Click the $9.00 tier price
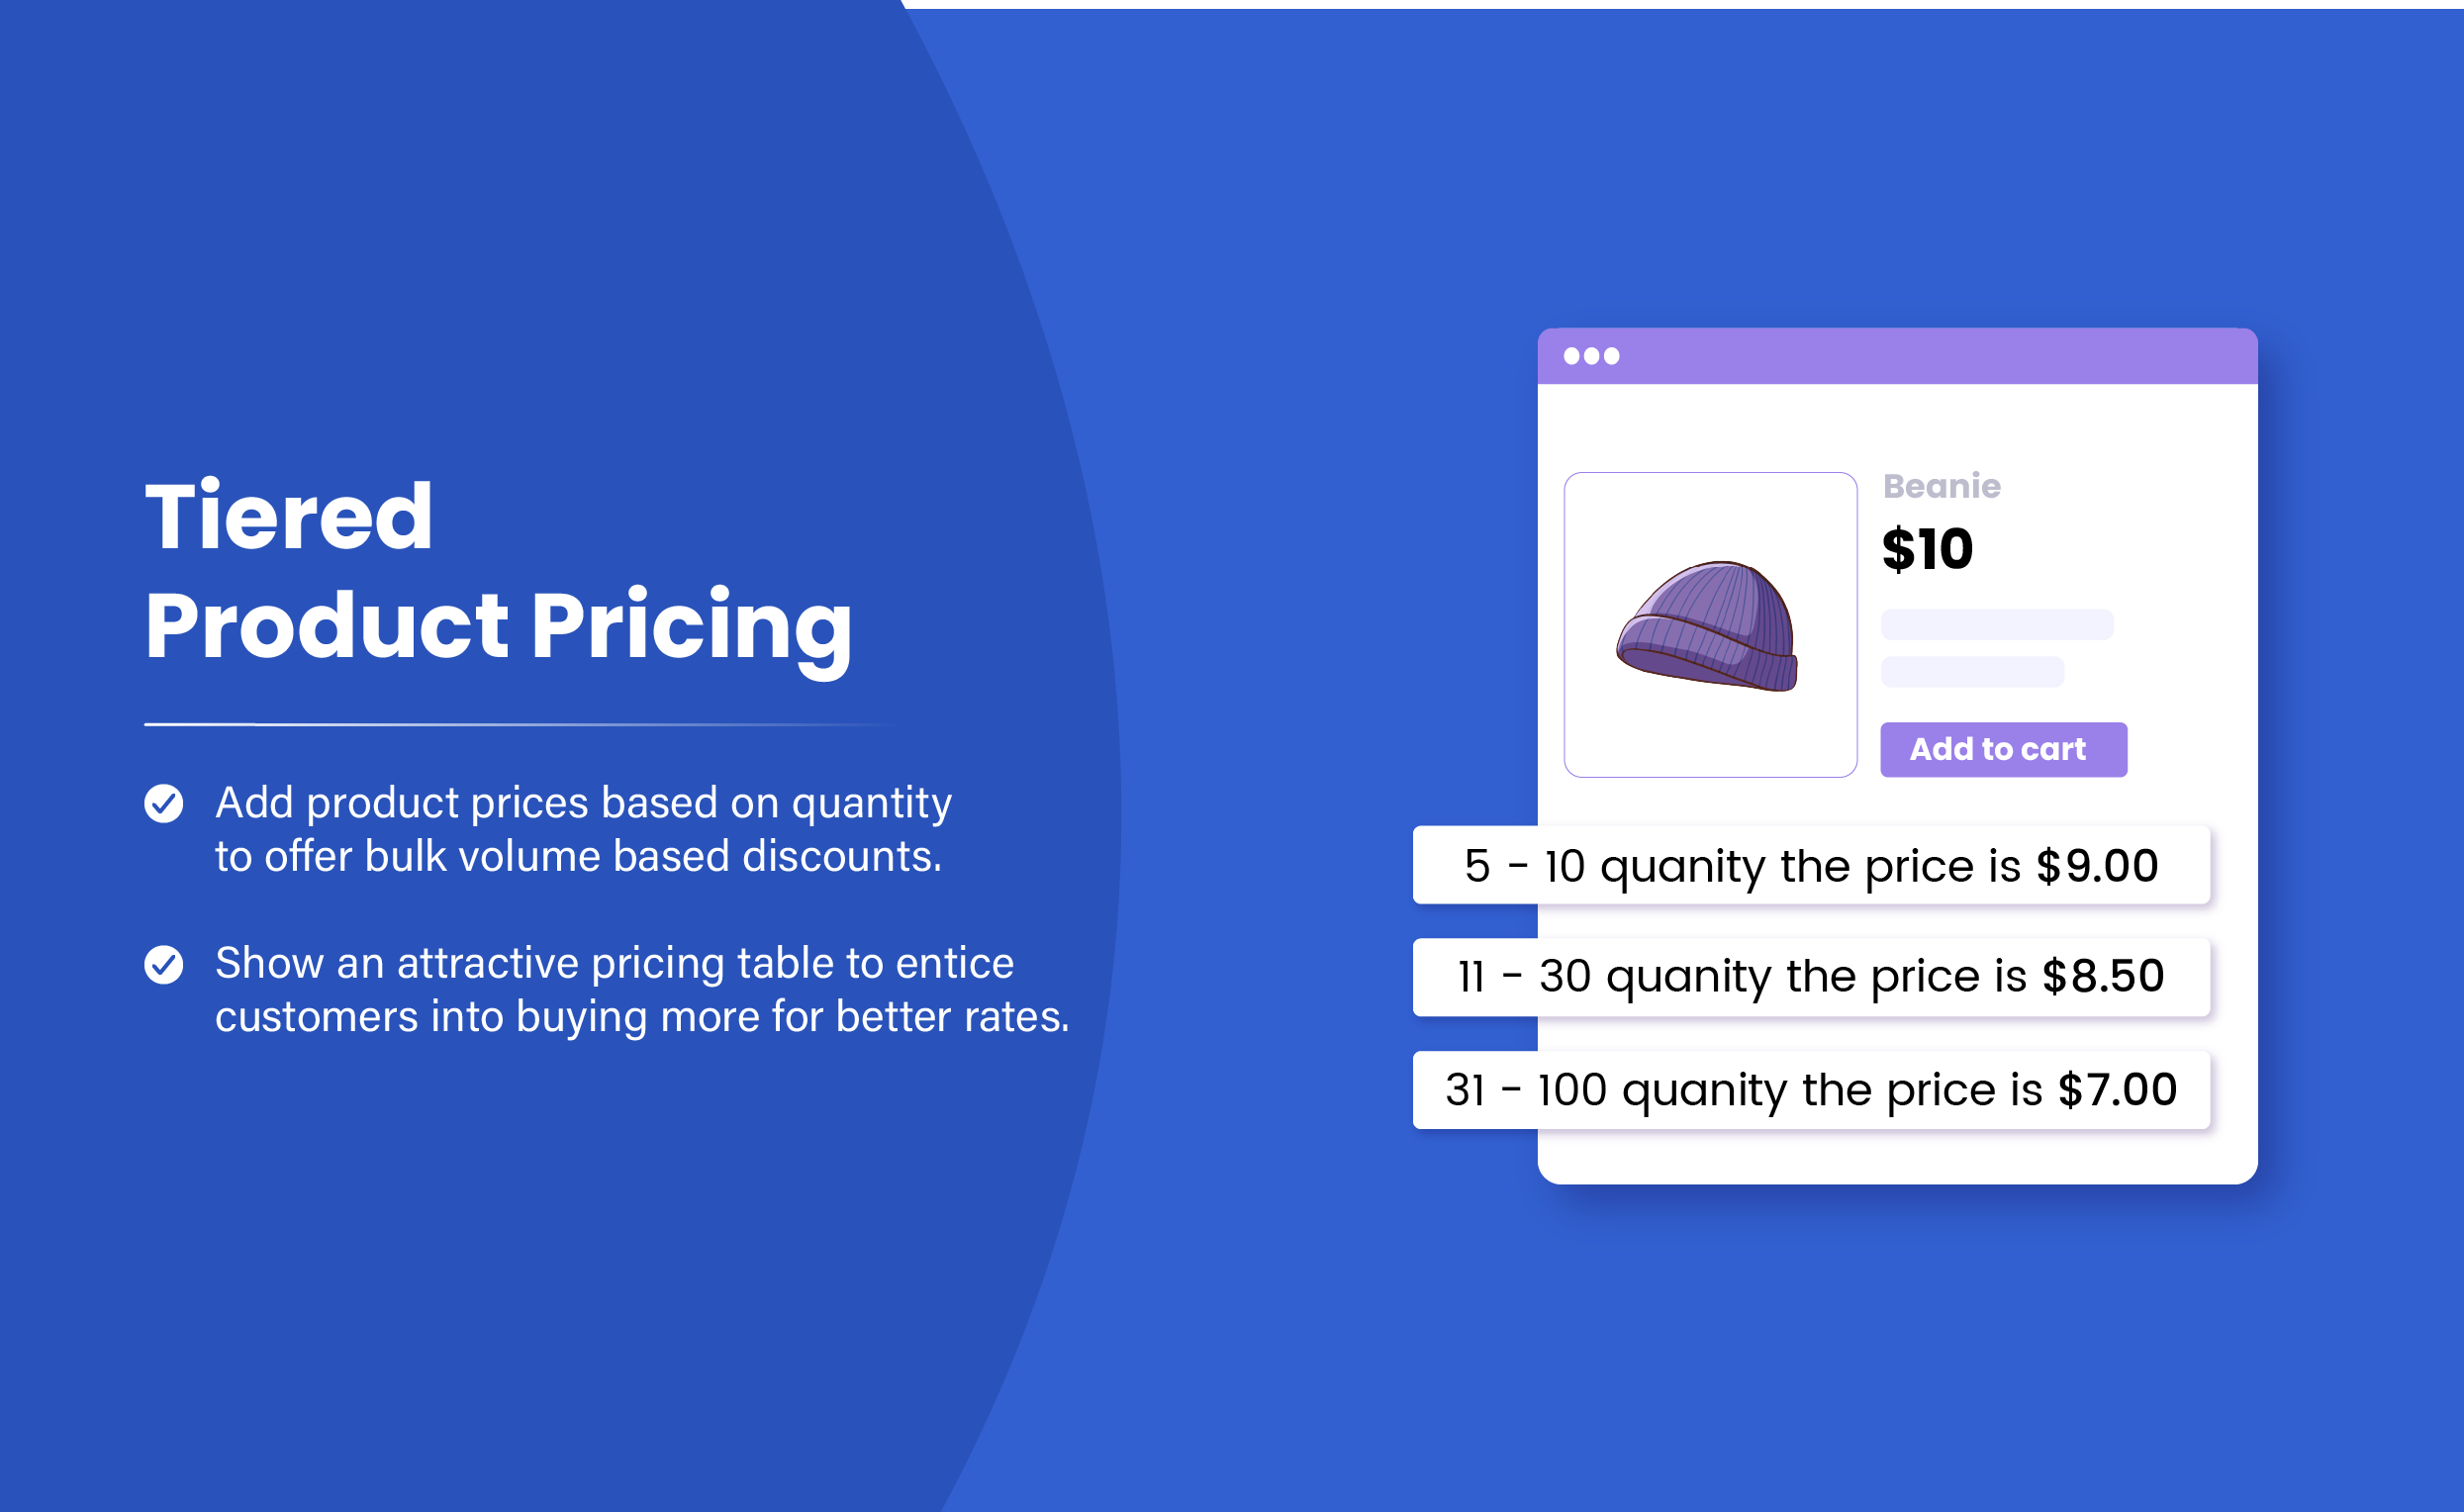 2097,866
